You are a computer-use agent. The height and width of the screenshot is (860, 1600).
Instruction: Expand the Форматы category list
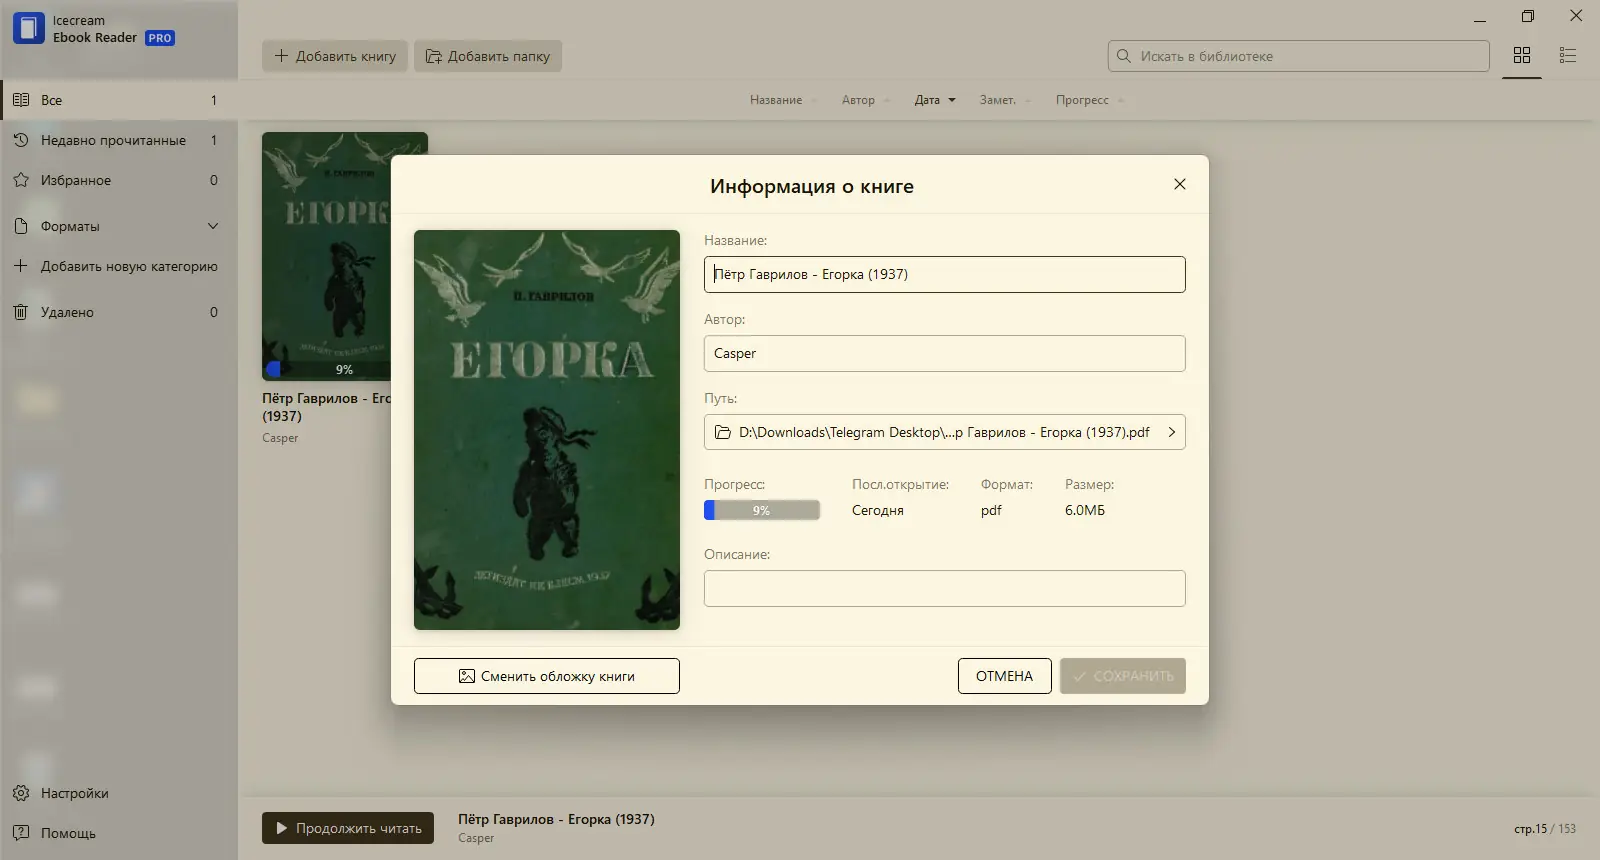pos(213,226)
